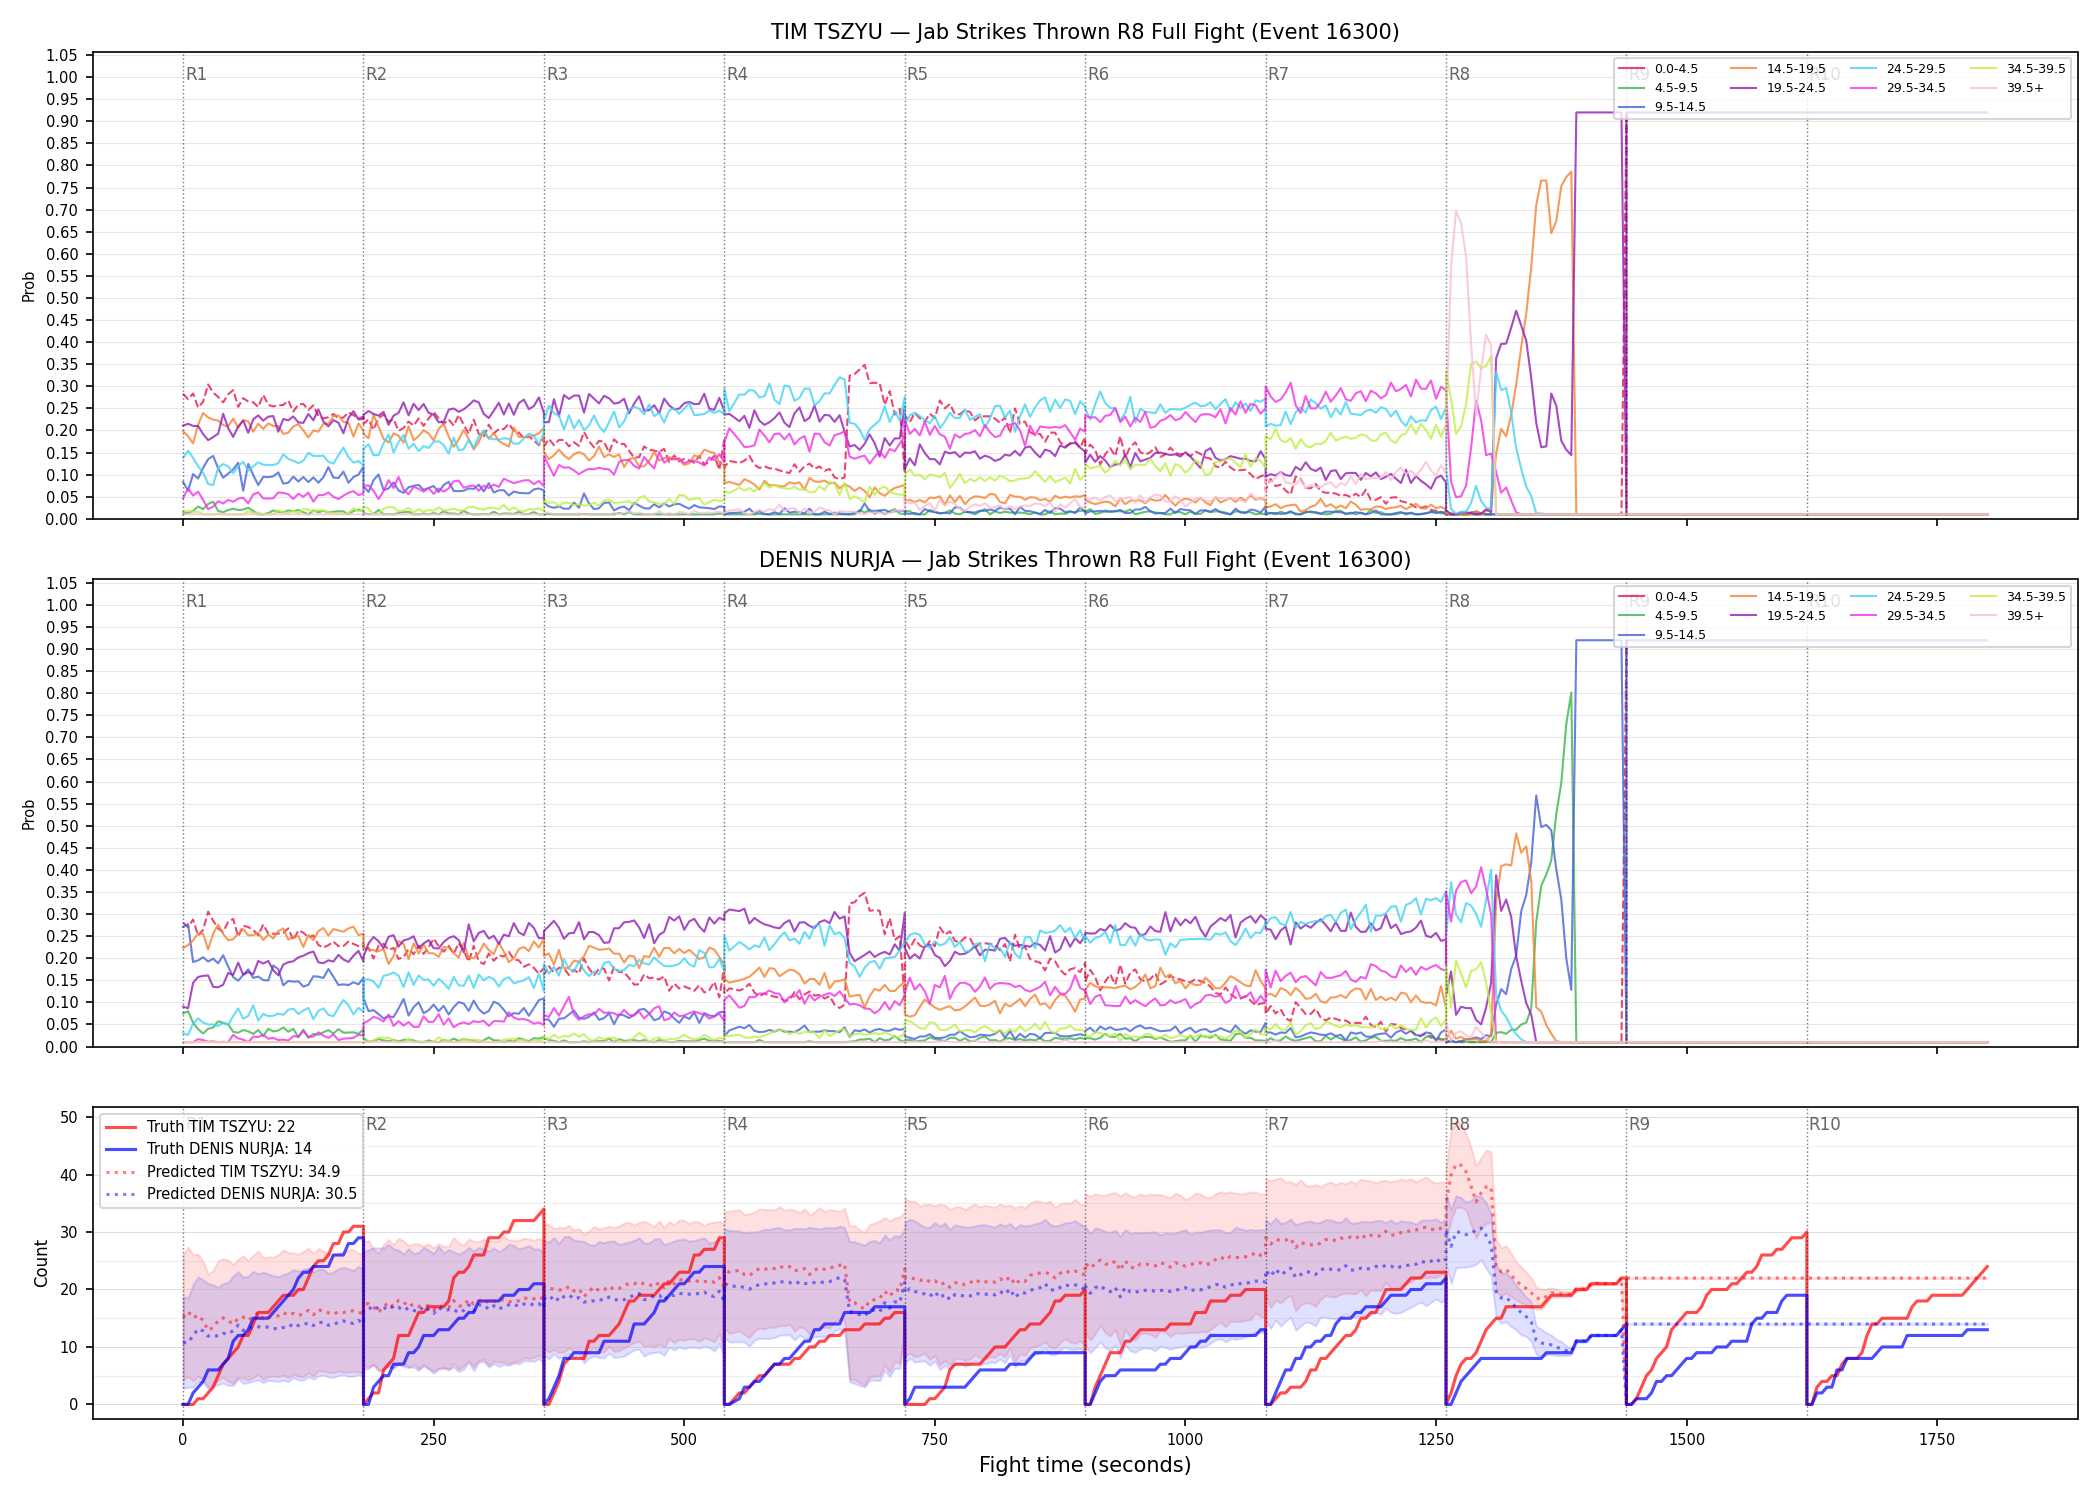Click '24.5-29.5' legend entry in TIM TSZYU chart

tap(1898, 69)
